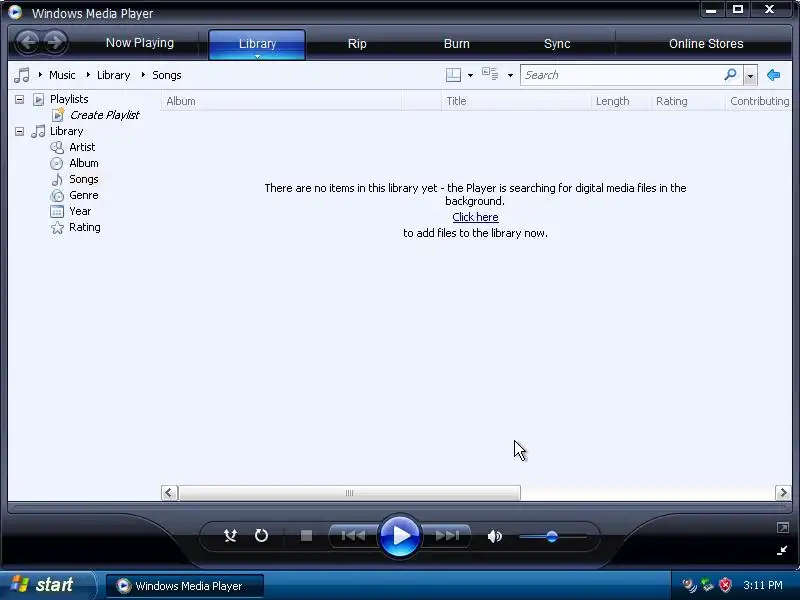Click the large Play button

pyautogui.click(x=399, y=536)
